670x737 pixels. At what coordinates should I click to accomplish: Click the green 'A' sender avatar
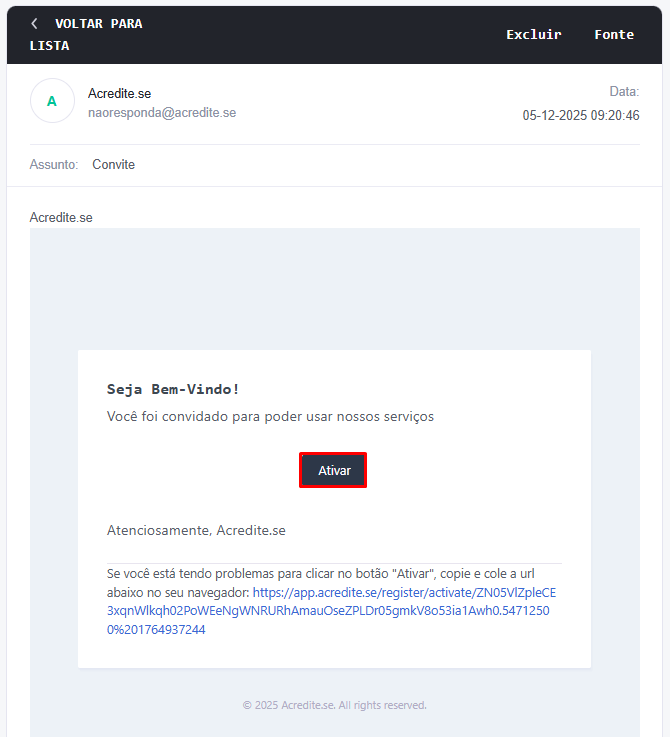52,101
